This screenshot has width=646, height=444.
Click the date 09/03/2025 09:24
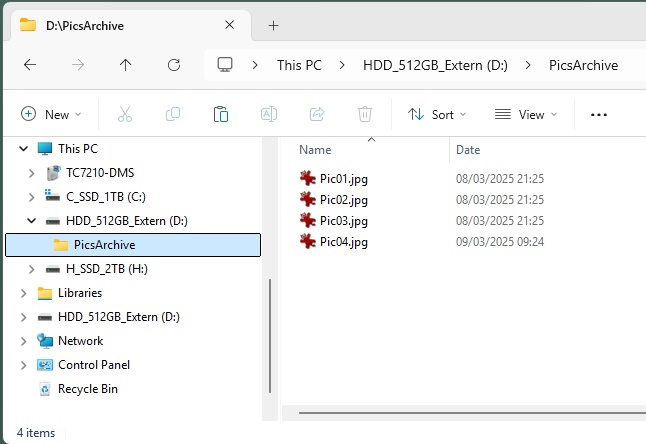(500, 242)
